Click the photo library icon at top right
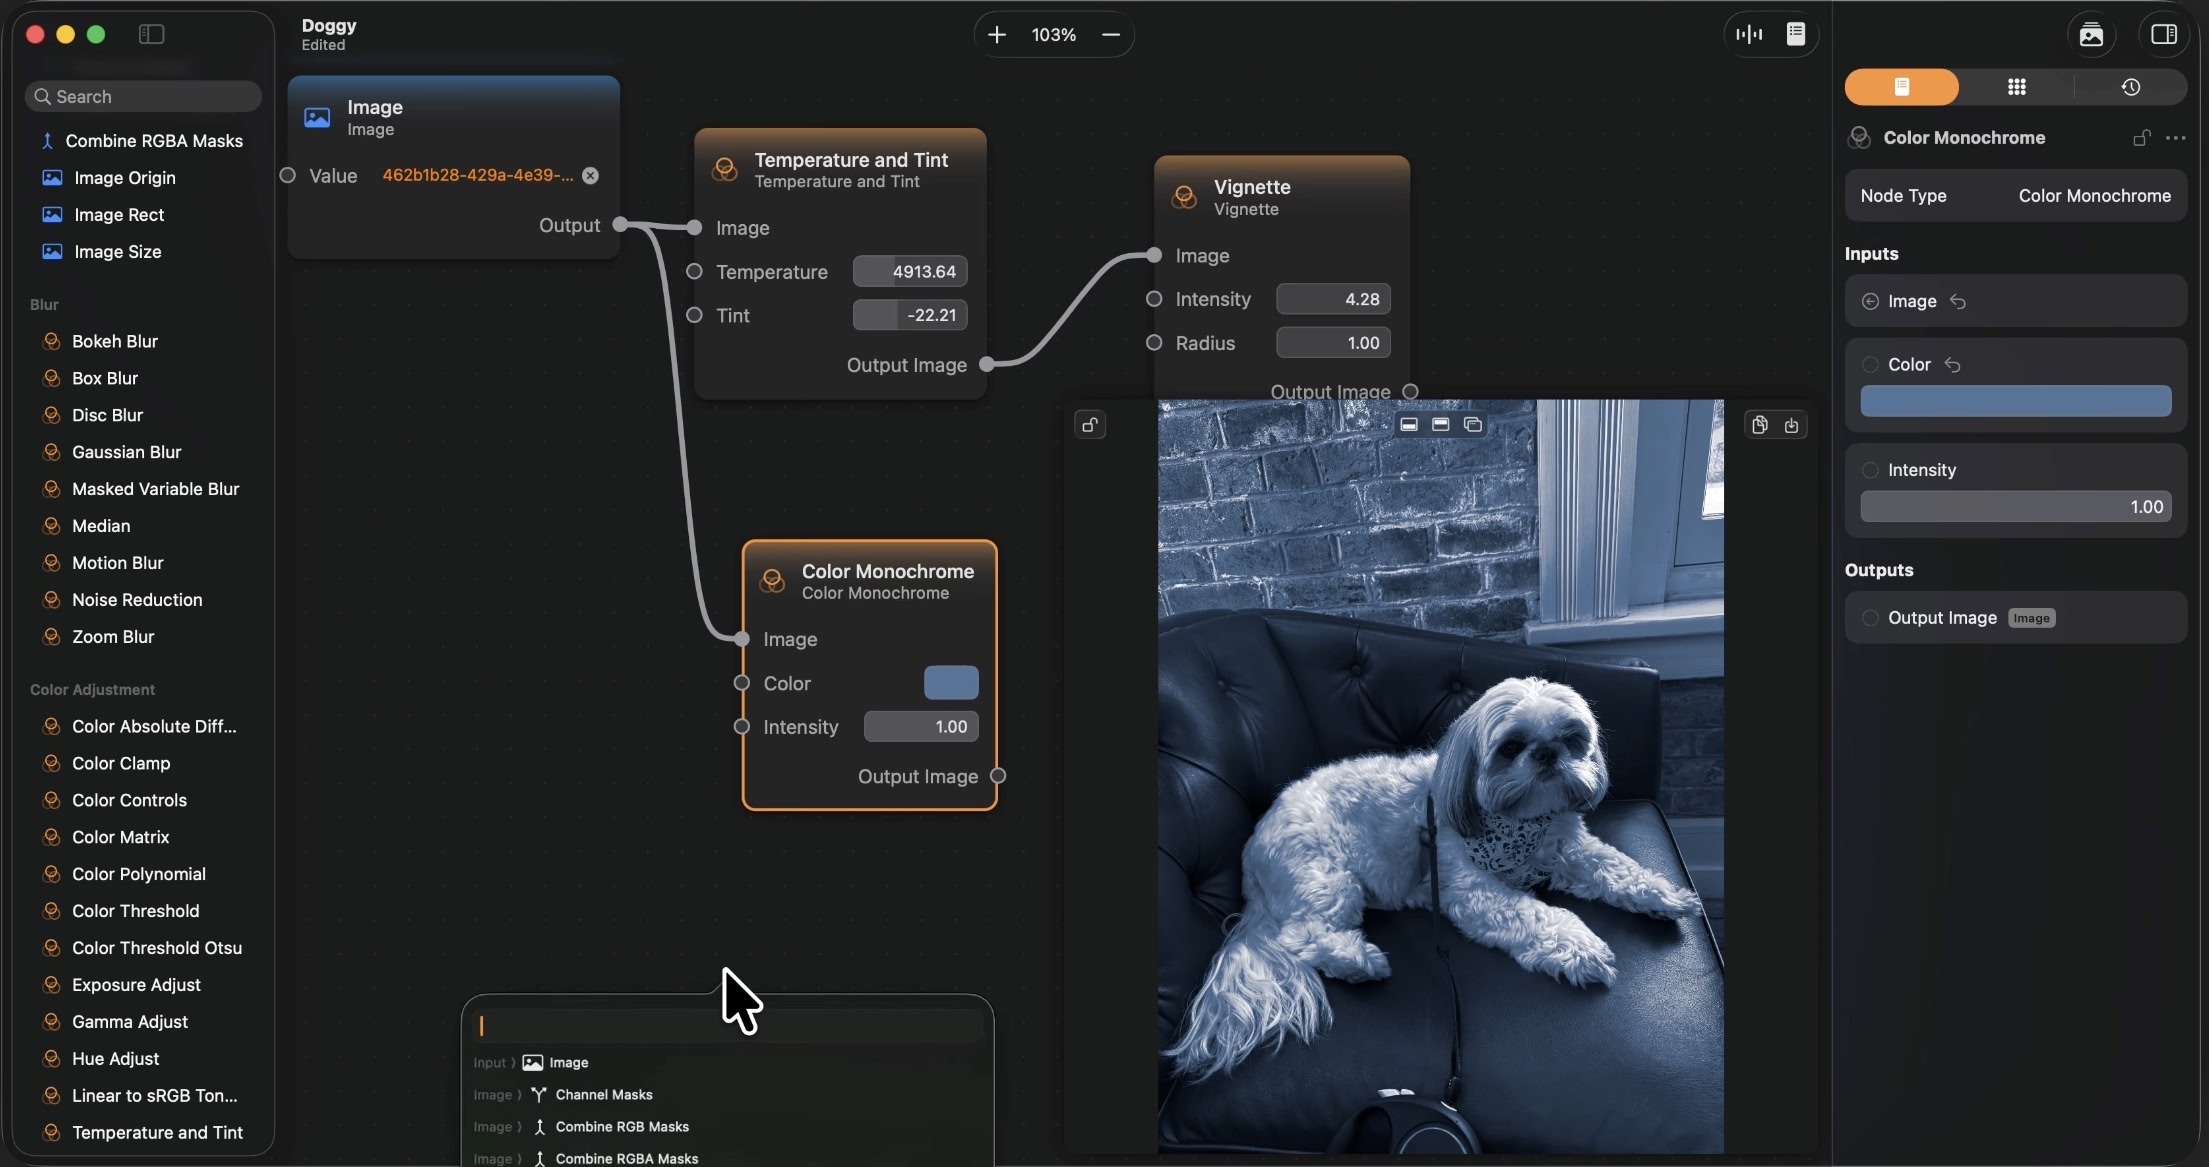The width and height of the screenshot is (2209, 1167). click(2091, 34)
